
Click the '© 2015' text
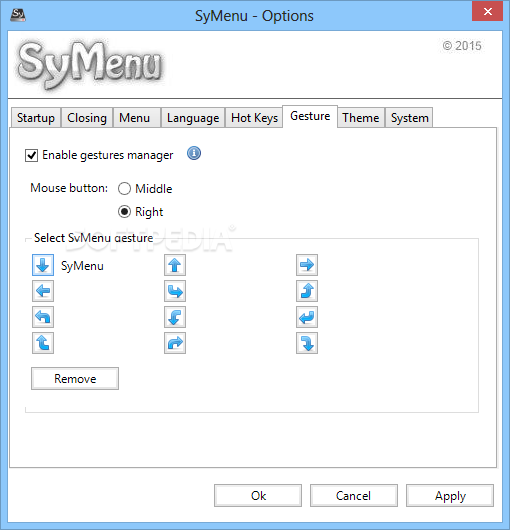click(x=462, y=46)
